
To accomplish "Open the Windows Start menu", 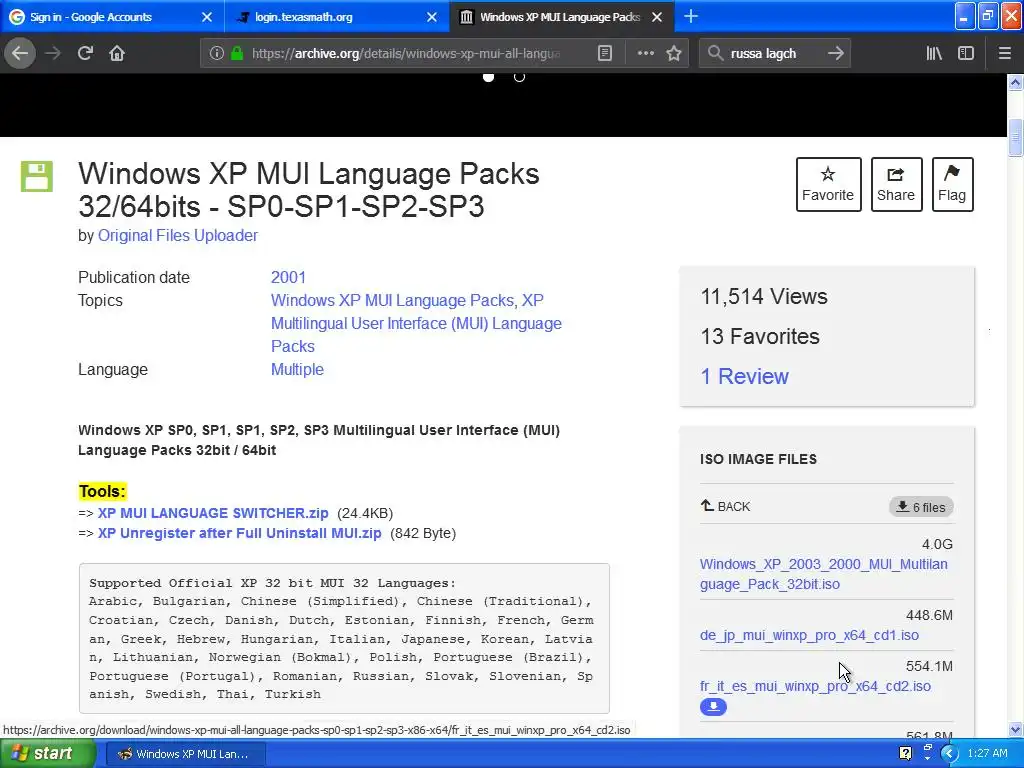I will [x=48, y=754].
